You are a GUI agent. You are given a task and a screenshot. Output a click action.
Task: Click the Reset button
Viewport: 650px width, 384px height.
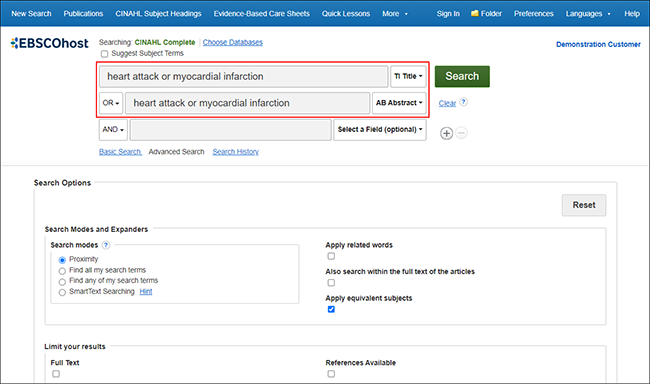(584, 205)
